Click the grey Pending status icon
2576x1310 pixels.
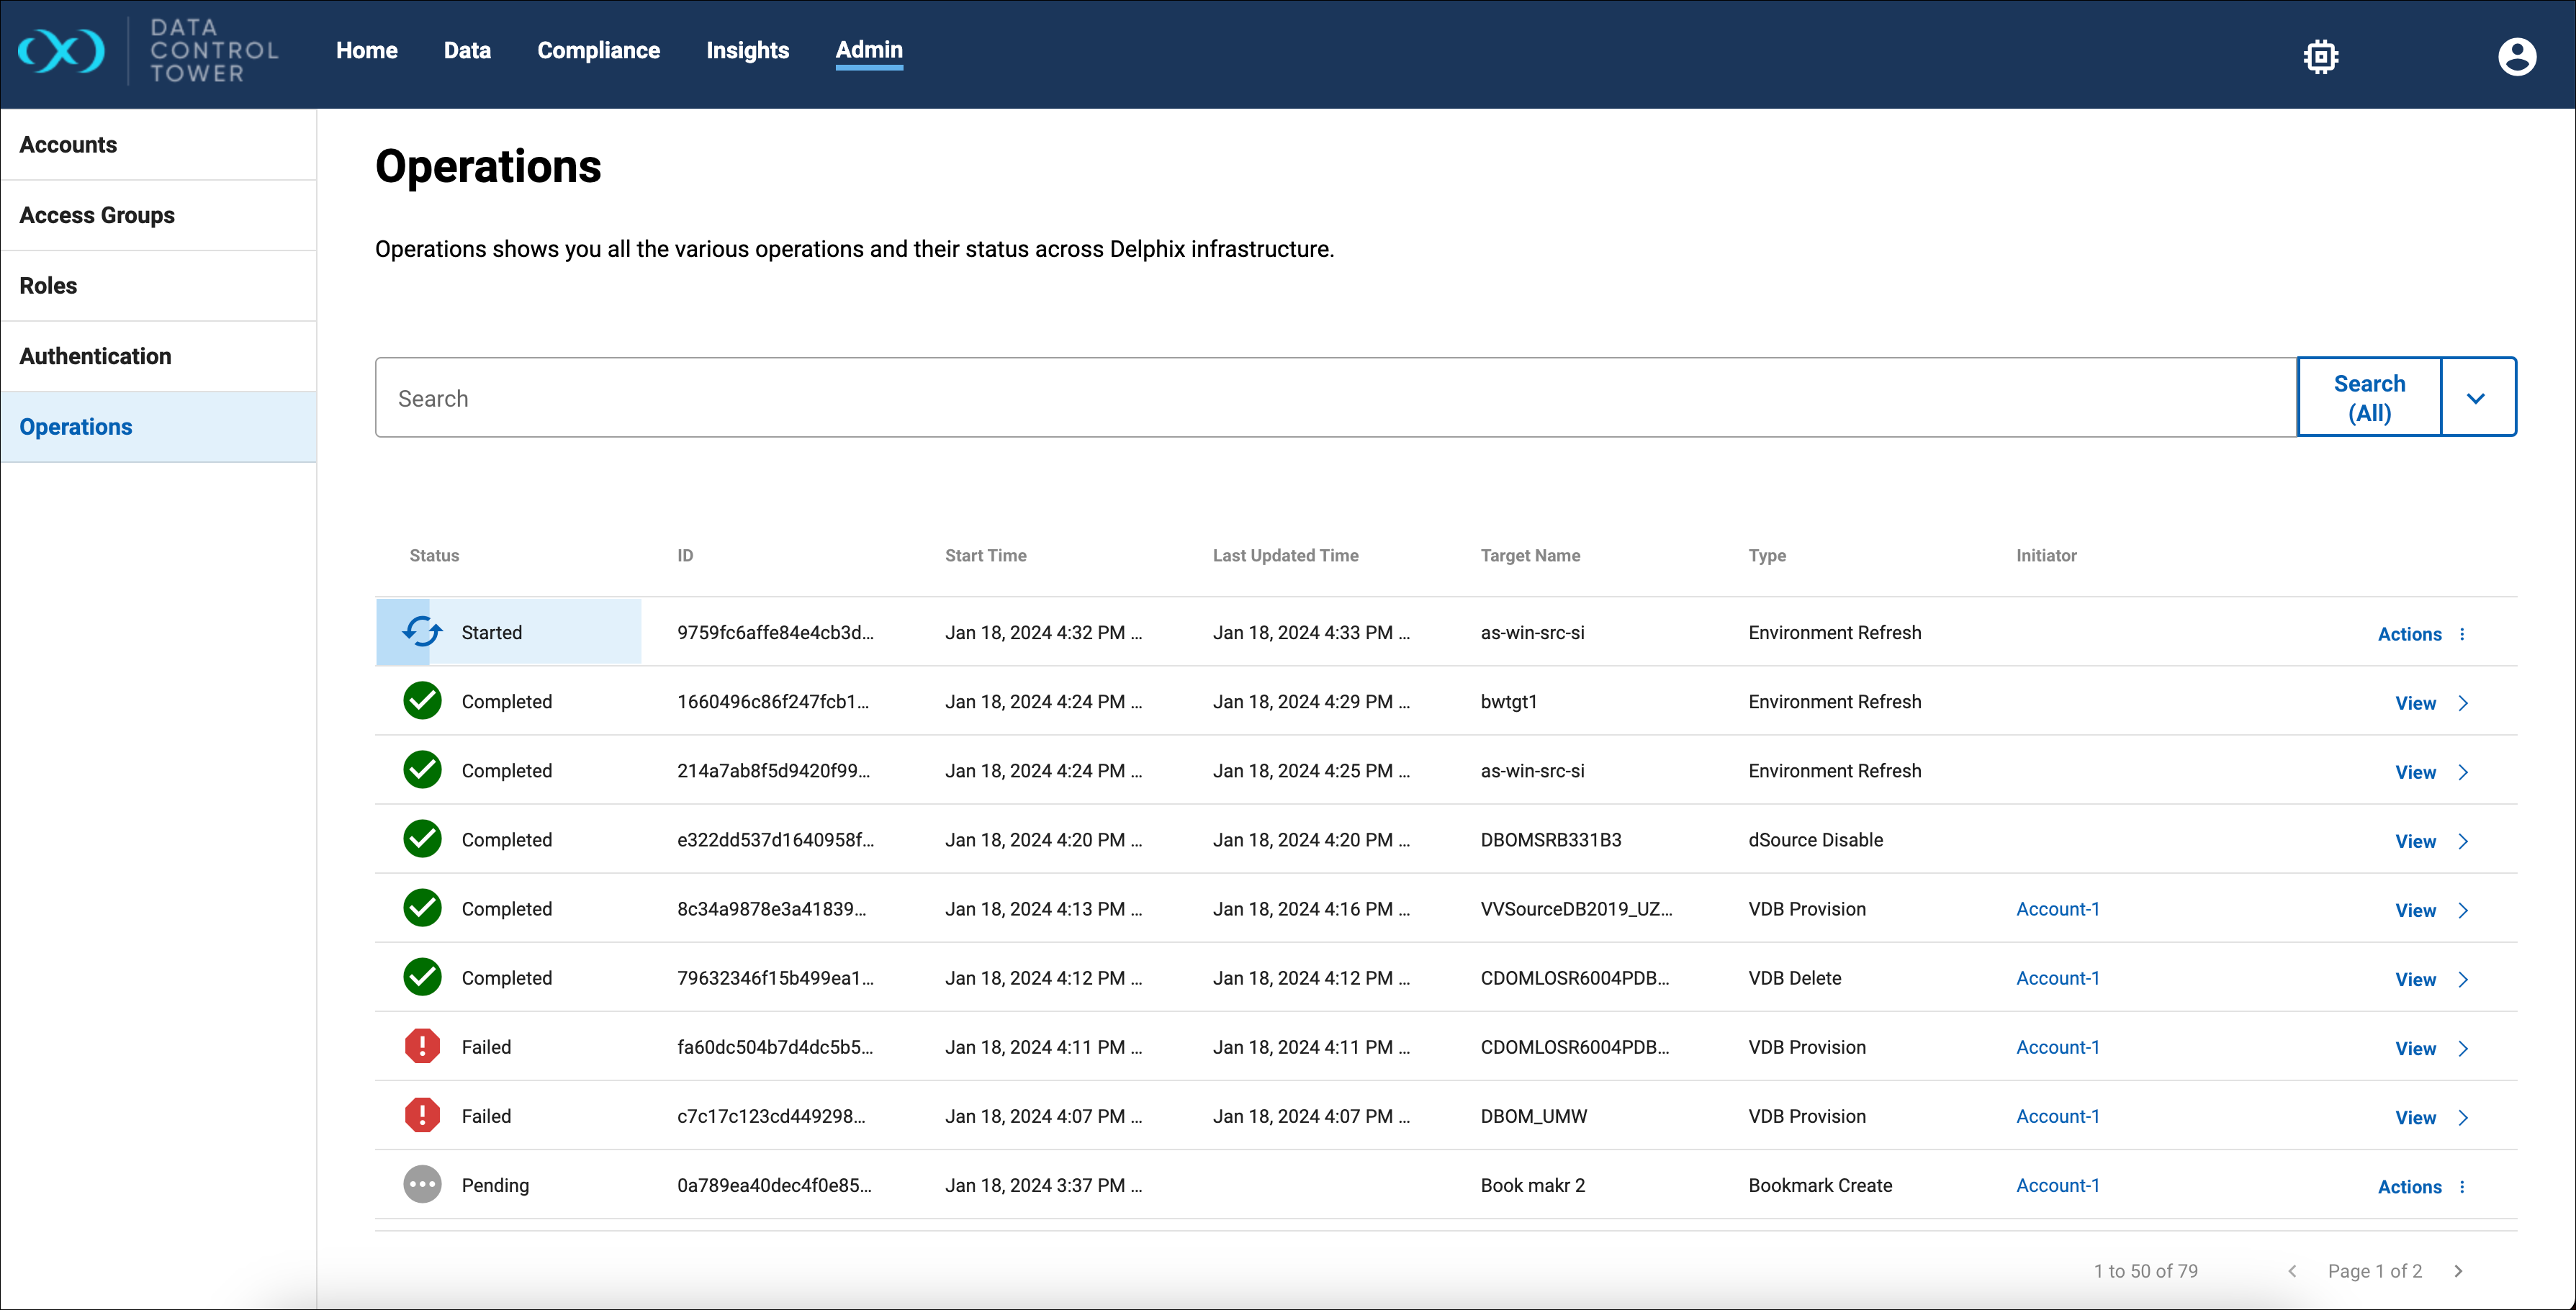coord(422,1184)
